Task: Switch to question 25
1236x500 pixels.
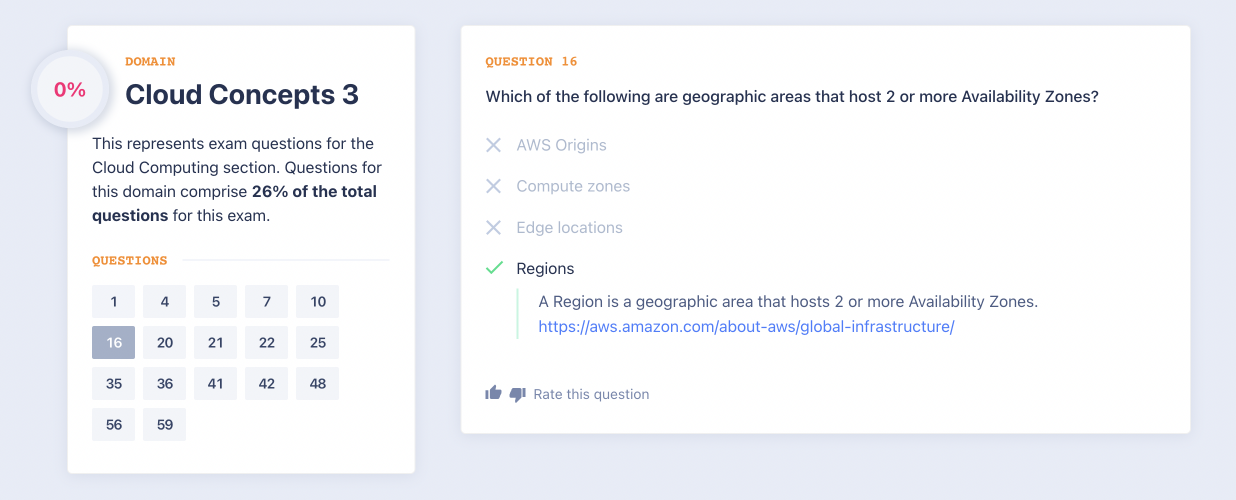Action: (318, 342)
